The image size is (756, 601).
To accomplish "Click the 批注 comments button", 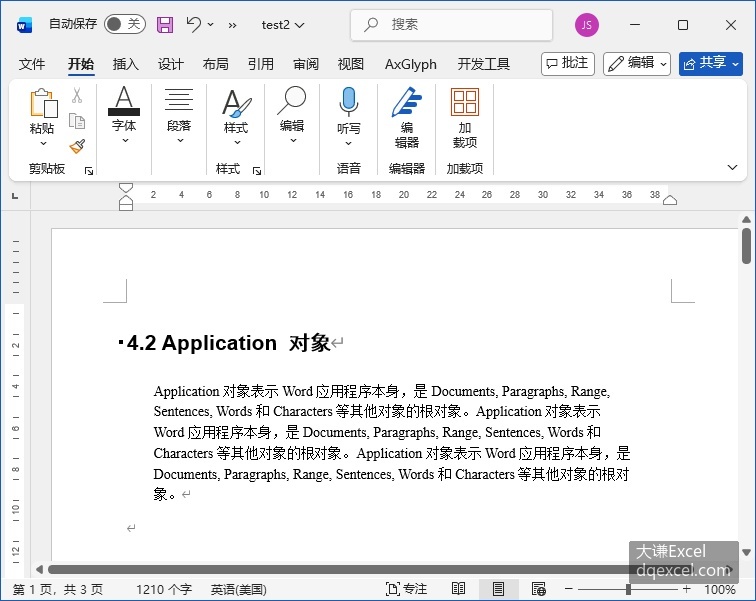I will pos(568,64).
